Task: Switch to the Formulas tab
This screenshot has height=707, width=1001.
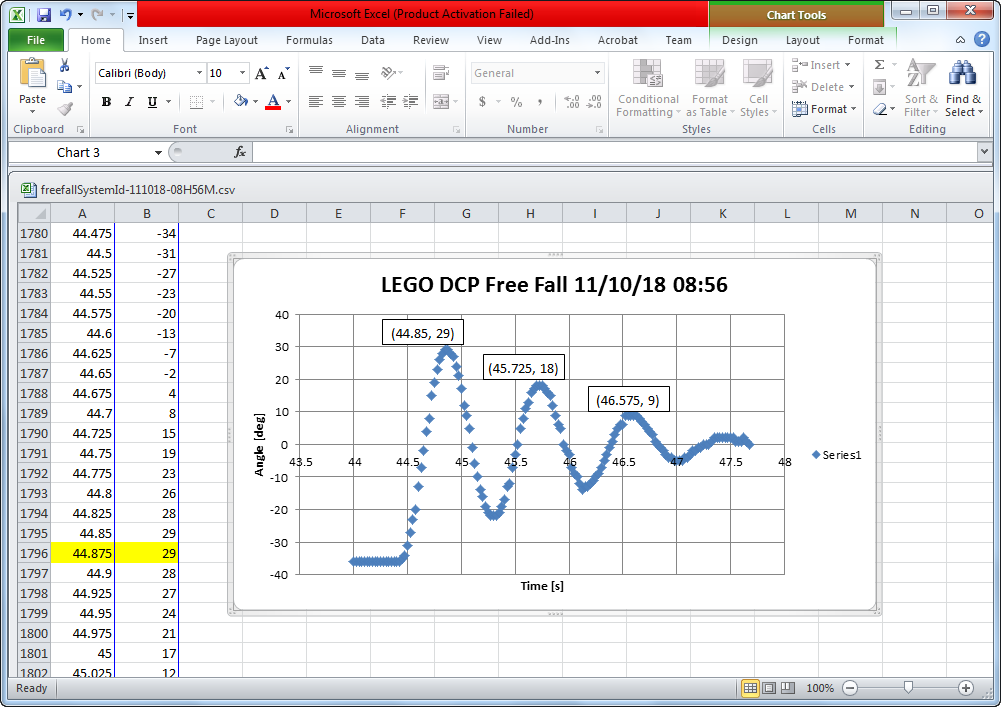Action: click(309, 40)
